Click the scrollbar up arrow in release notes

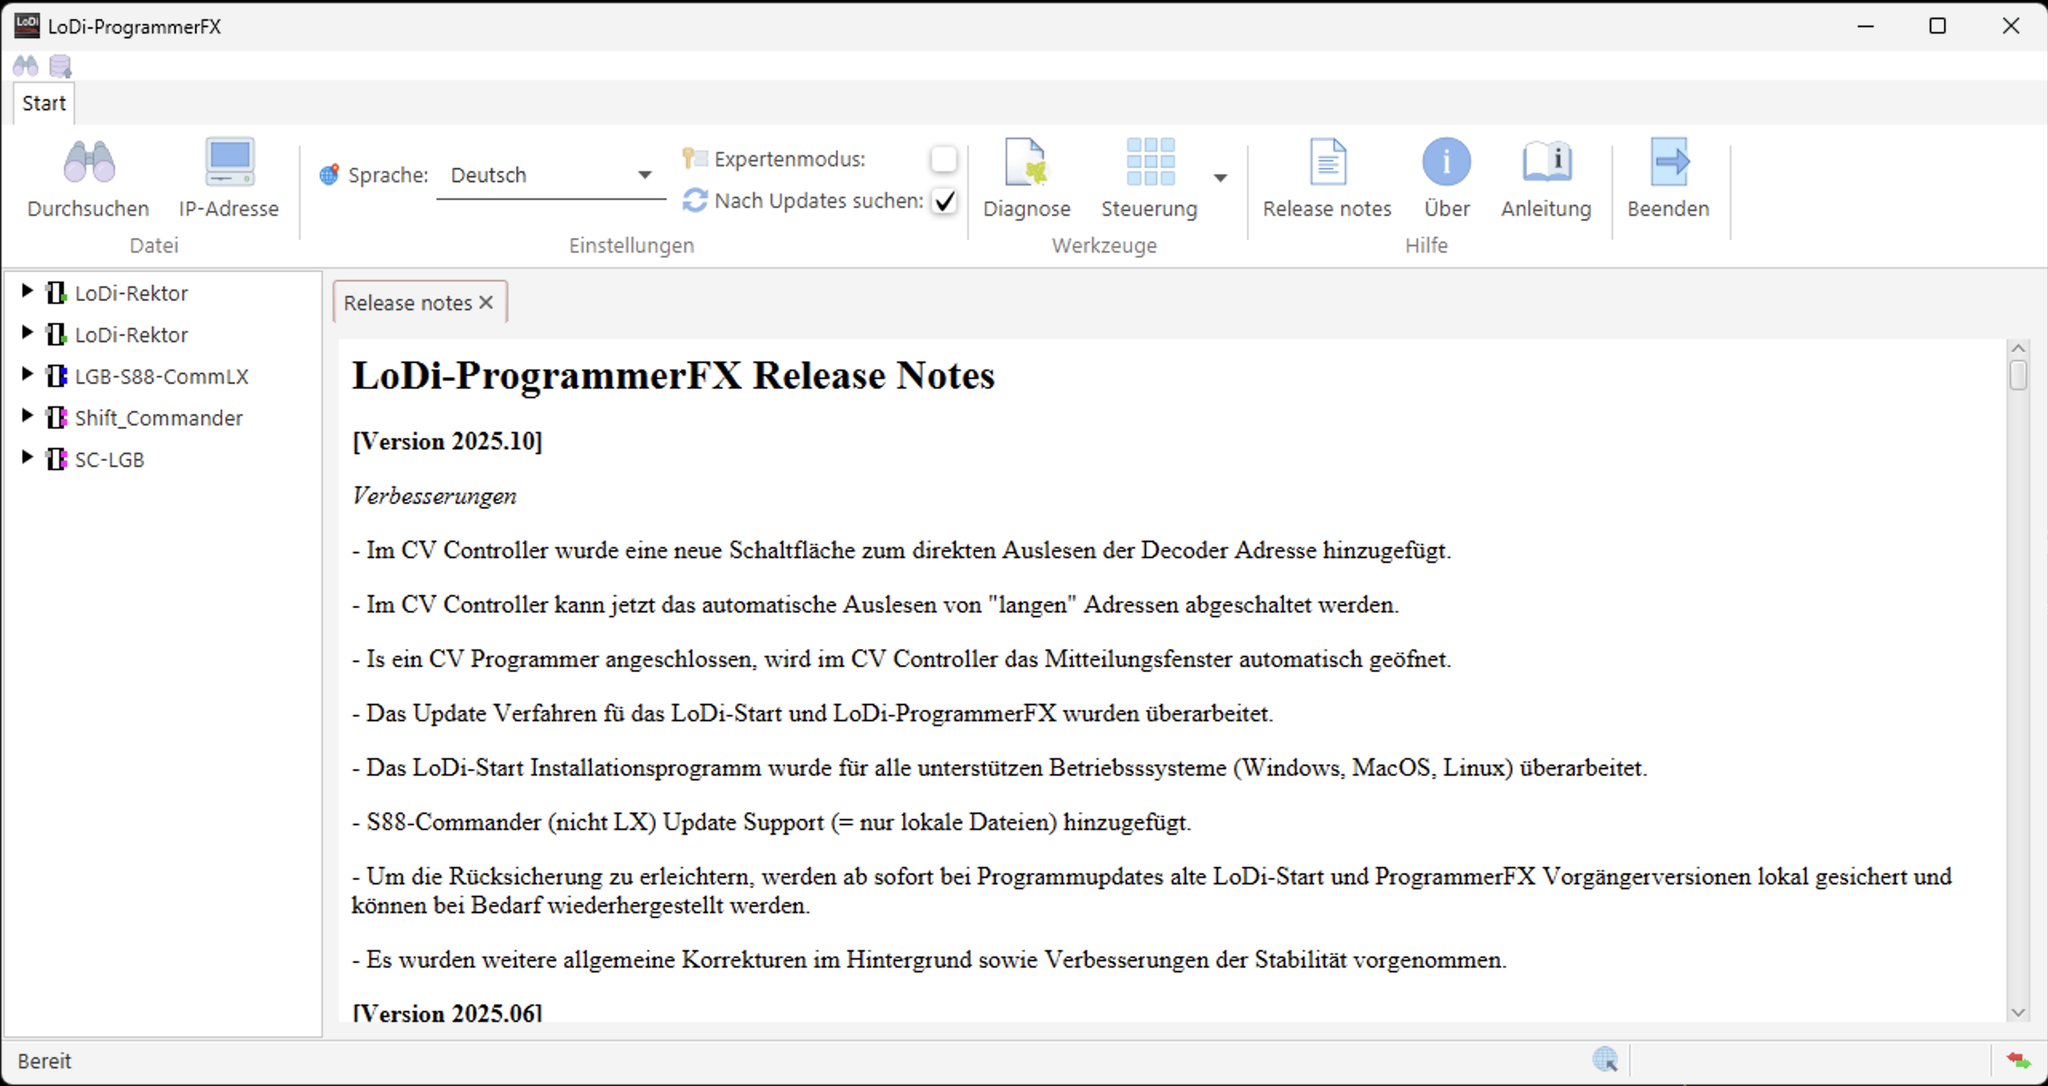(2018, 348)
